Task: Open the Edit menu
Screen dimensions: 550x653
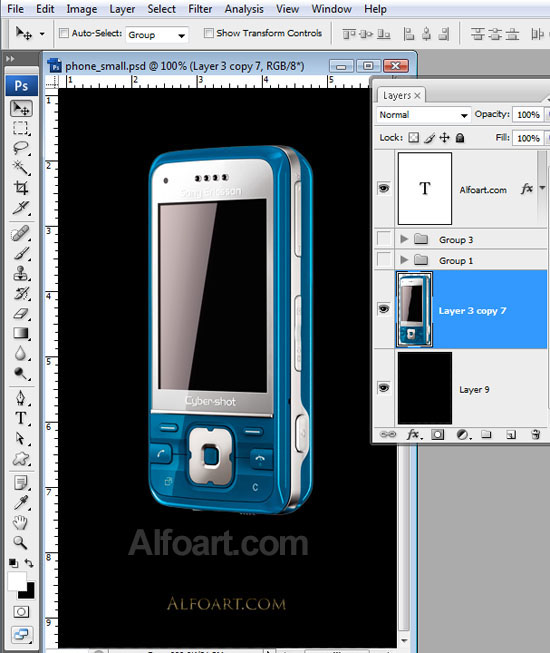Action: coord(45,9)
